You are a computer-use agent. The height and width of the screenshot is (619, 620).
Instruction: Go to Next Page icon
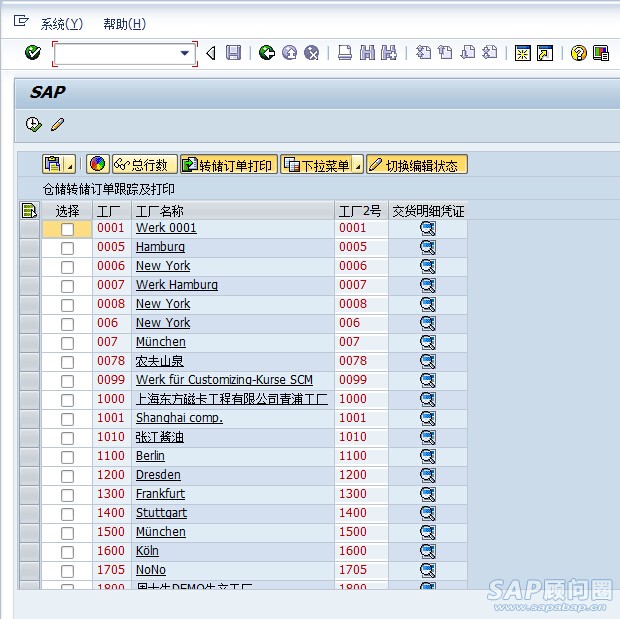point(468,53)
